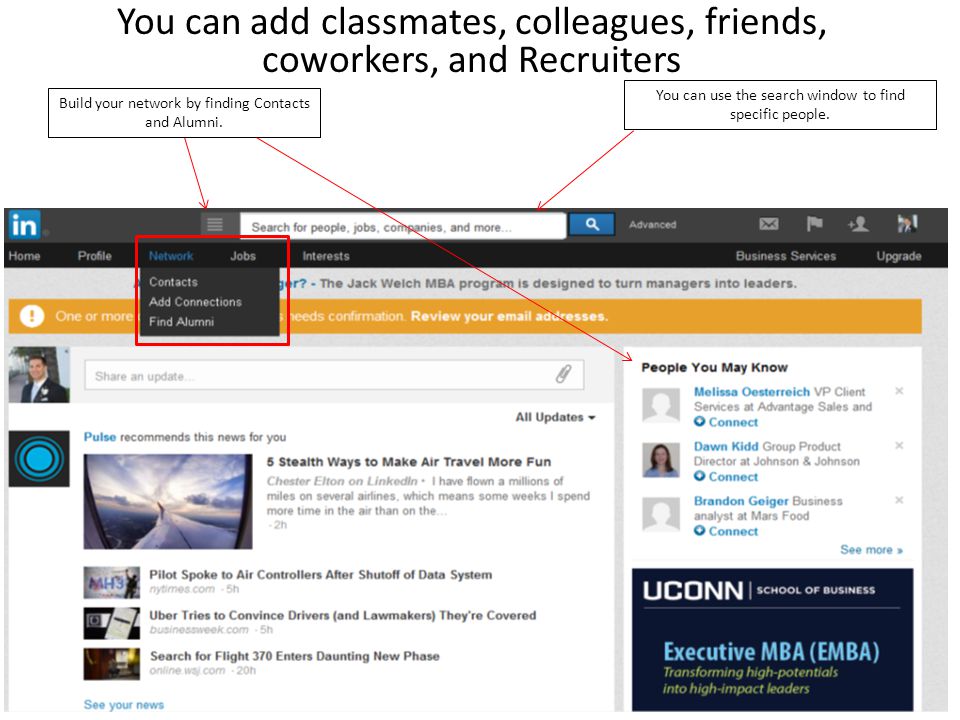Image resolution: width=960 pixels, height=720 pixels.
Task: Select Add Connections in Network dropdown
Action: tap(195, 302)
